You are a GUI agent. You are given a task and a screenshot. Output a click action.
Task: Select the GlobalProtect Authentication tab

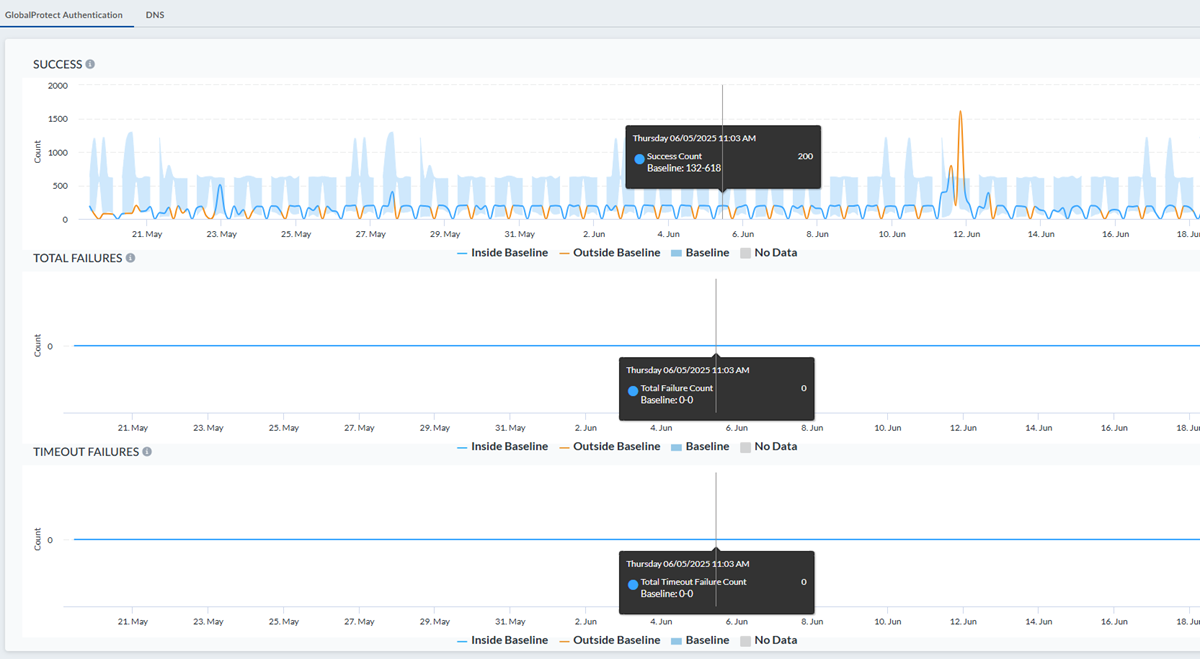click(64, 15)
